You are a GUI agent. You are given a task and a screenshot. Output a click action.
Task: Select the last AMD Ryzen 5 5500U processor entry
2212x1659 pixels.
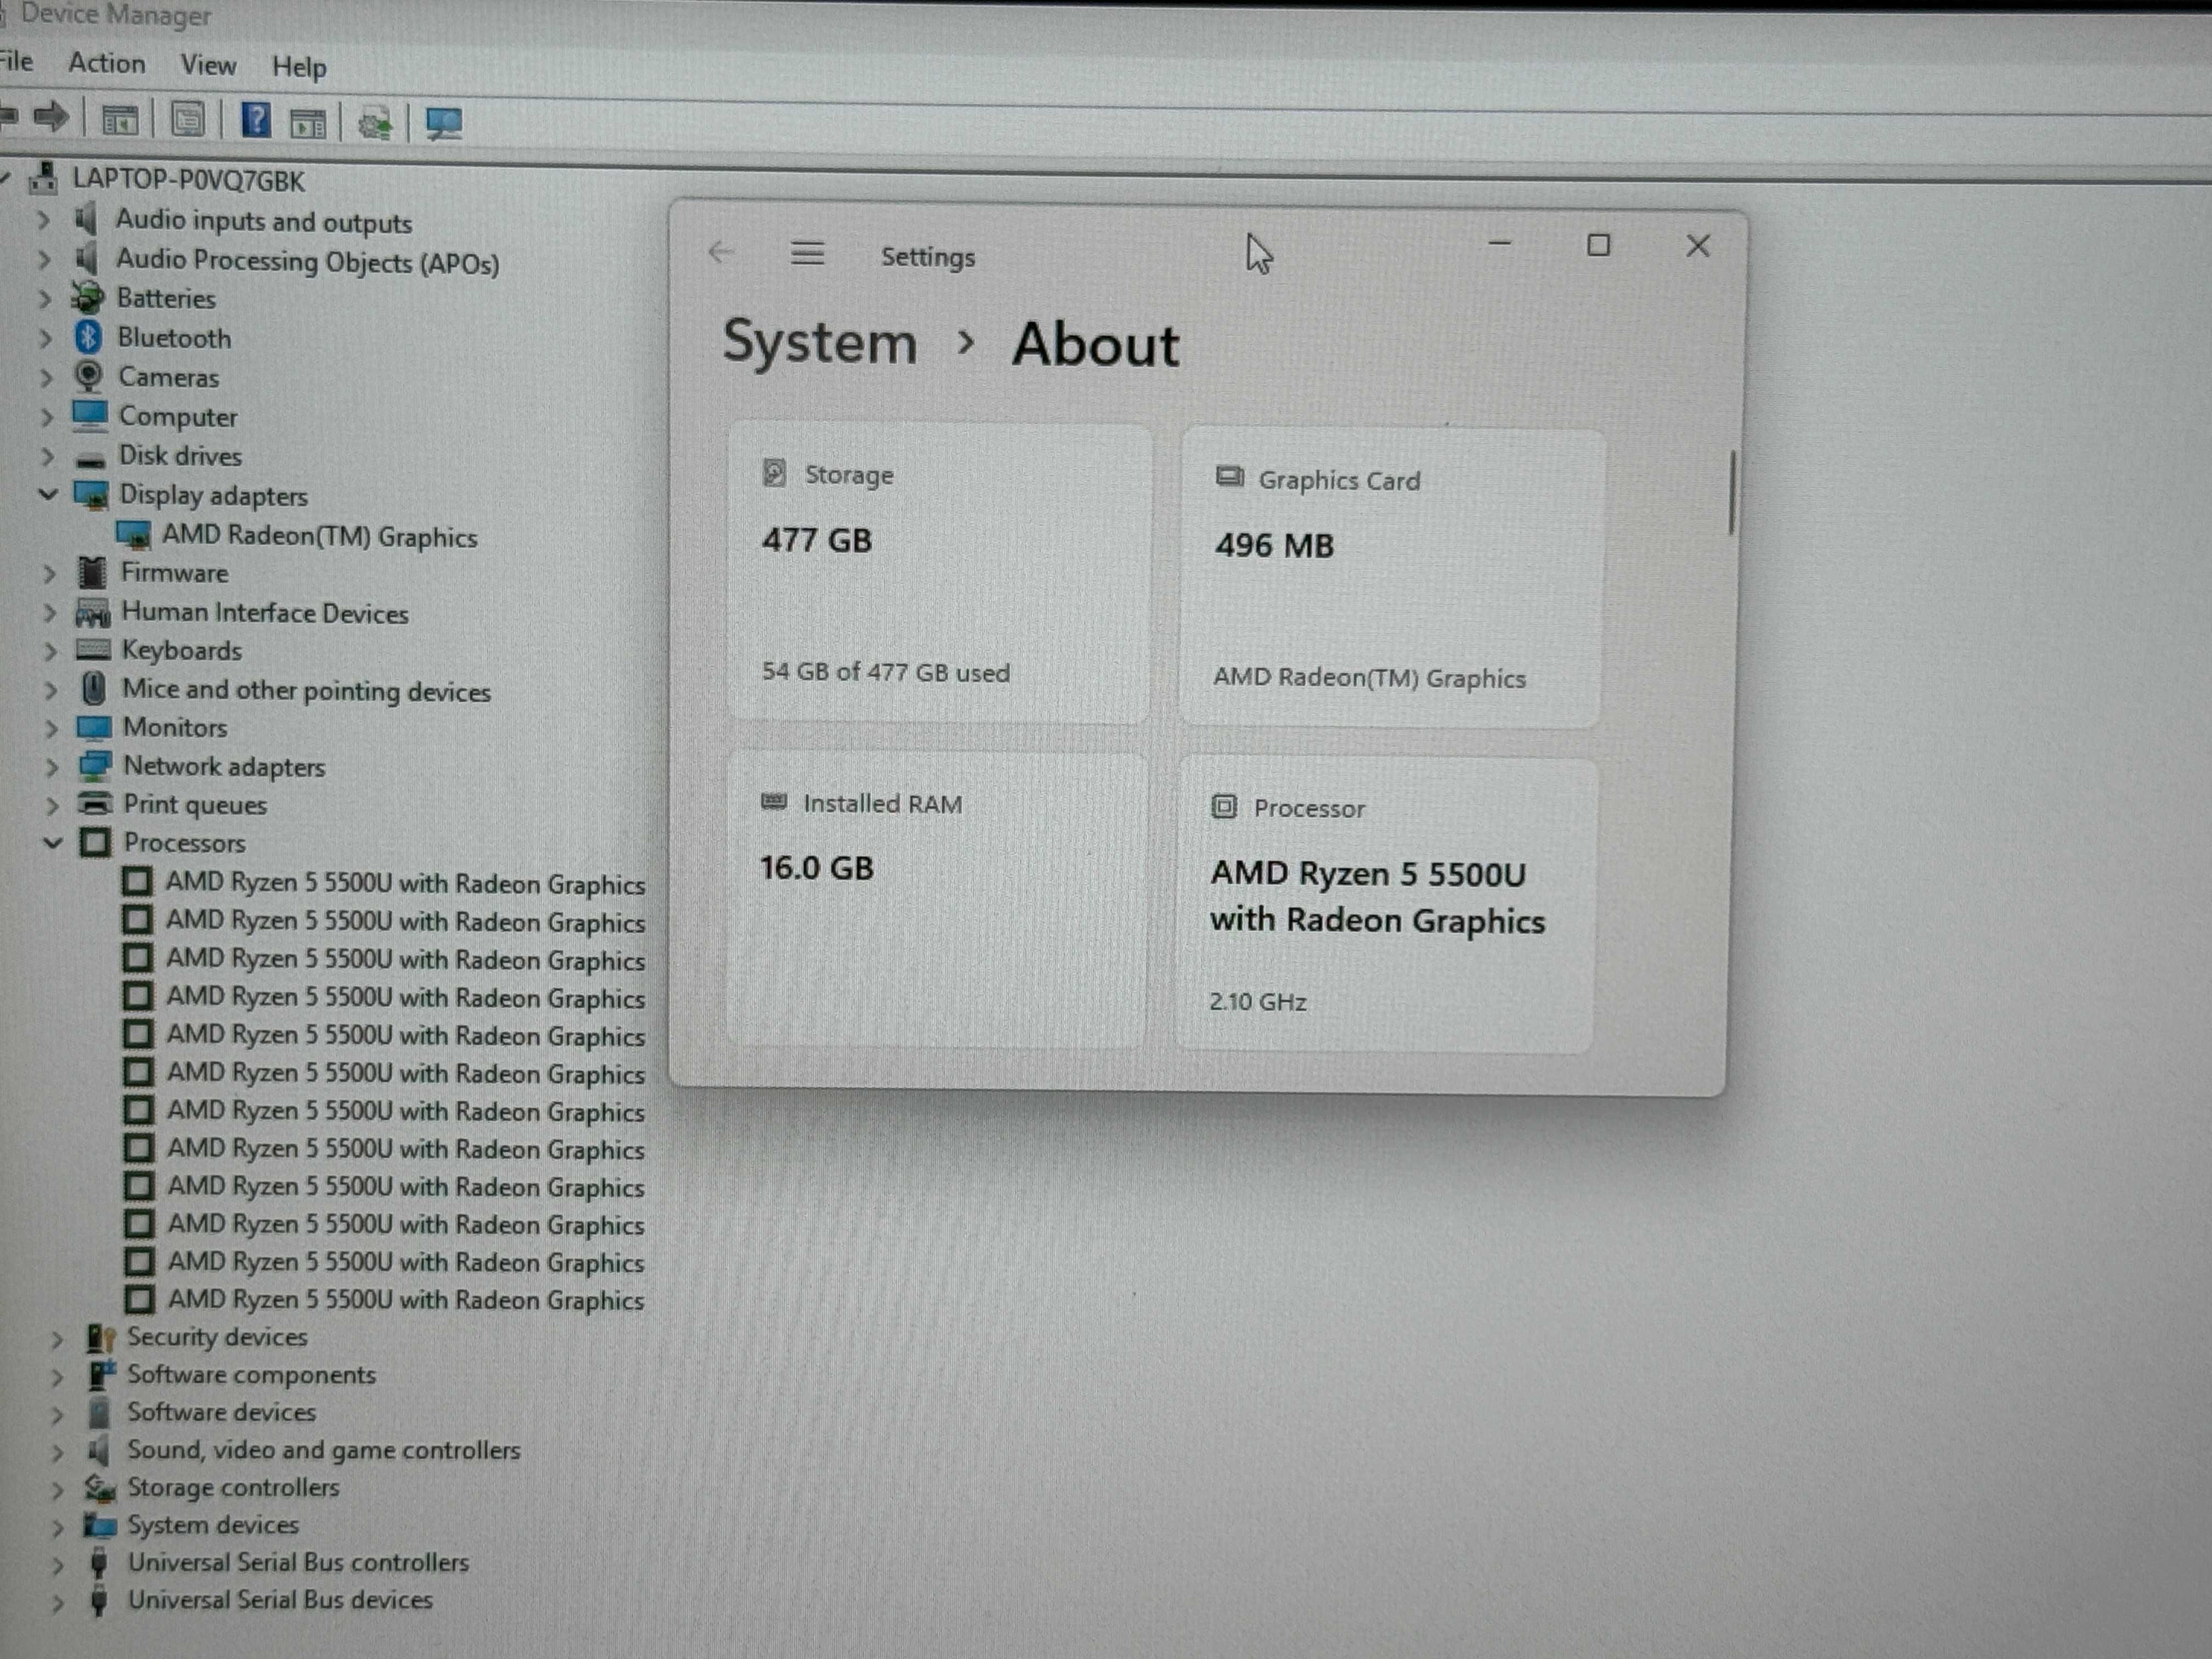406,1299
